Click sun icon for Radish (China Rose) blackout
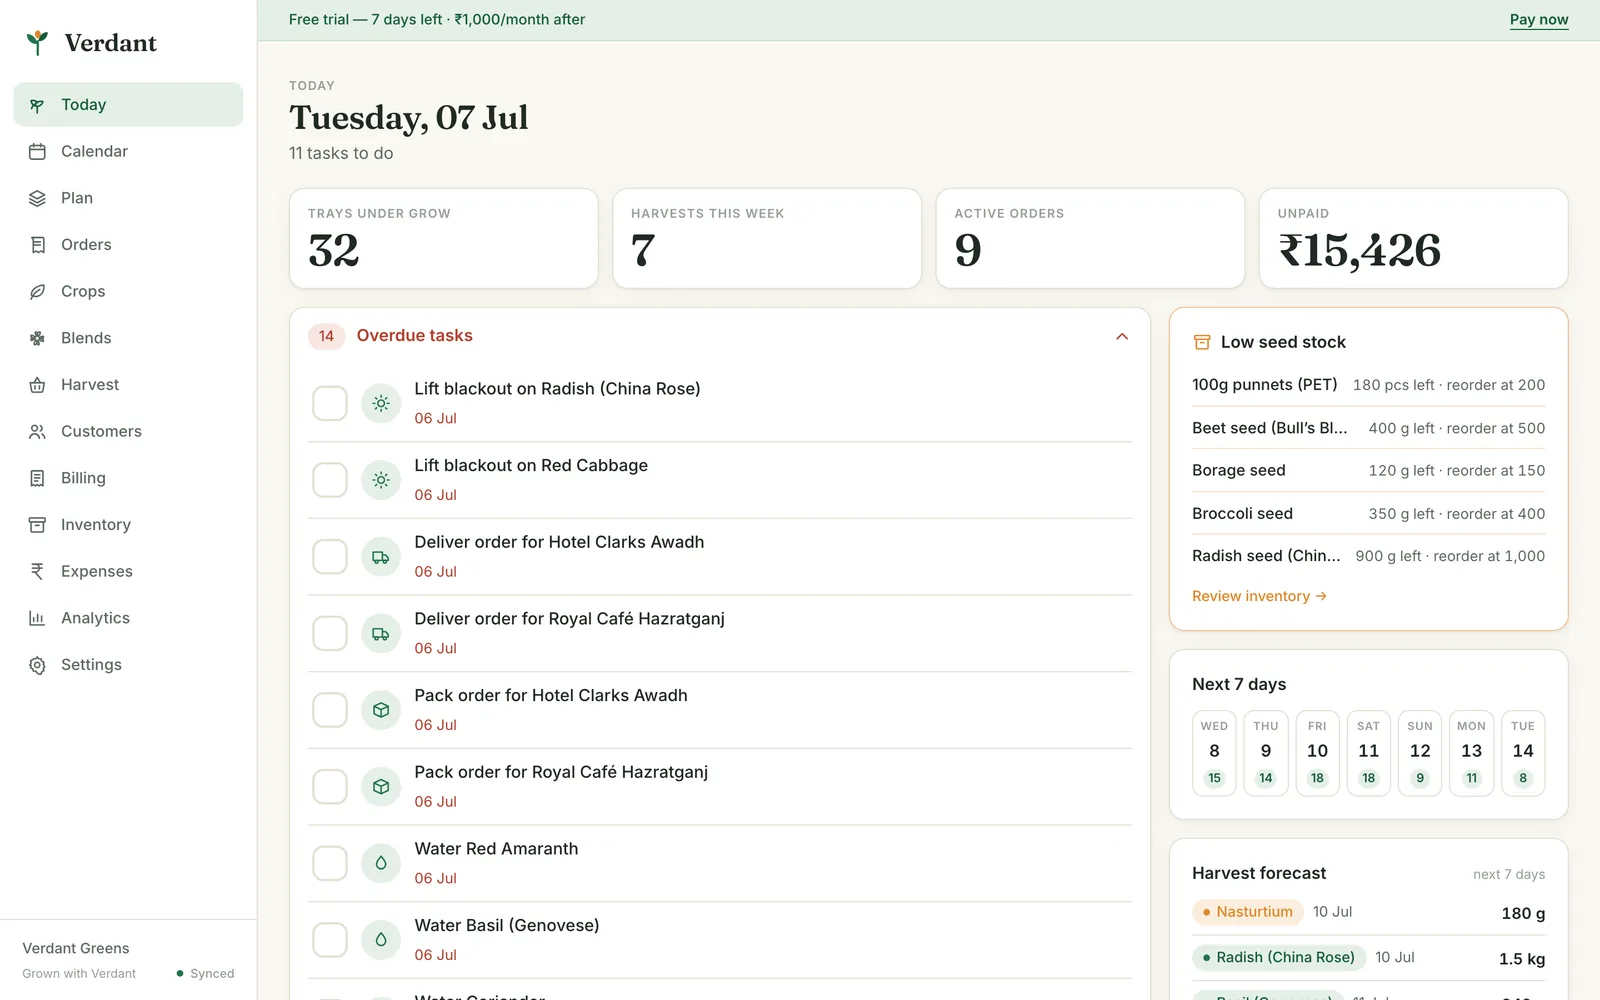Screen dimensions: 1600x1000 point(381,404)
